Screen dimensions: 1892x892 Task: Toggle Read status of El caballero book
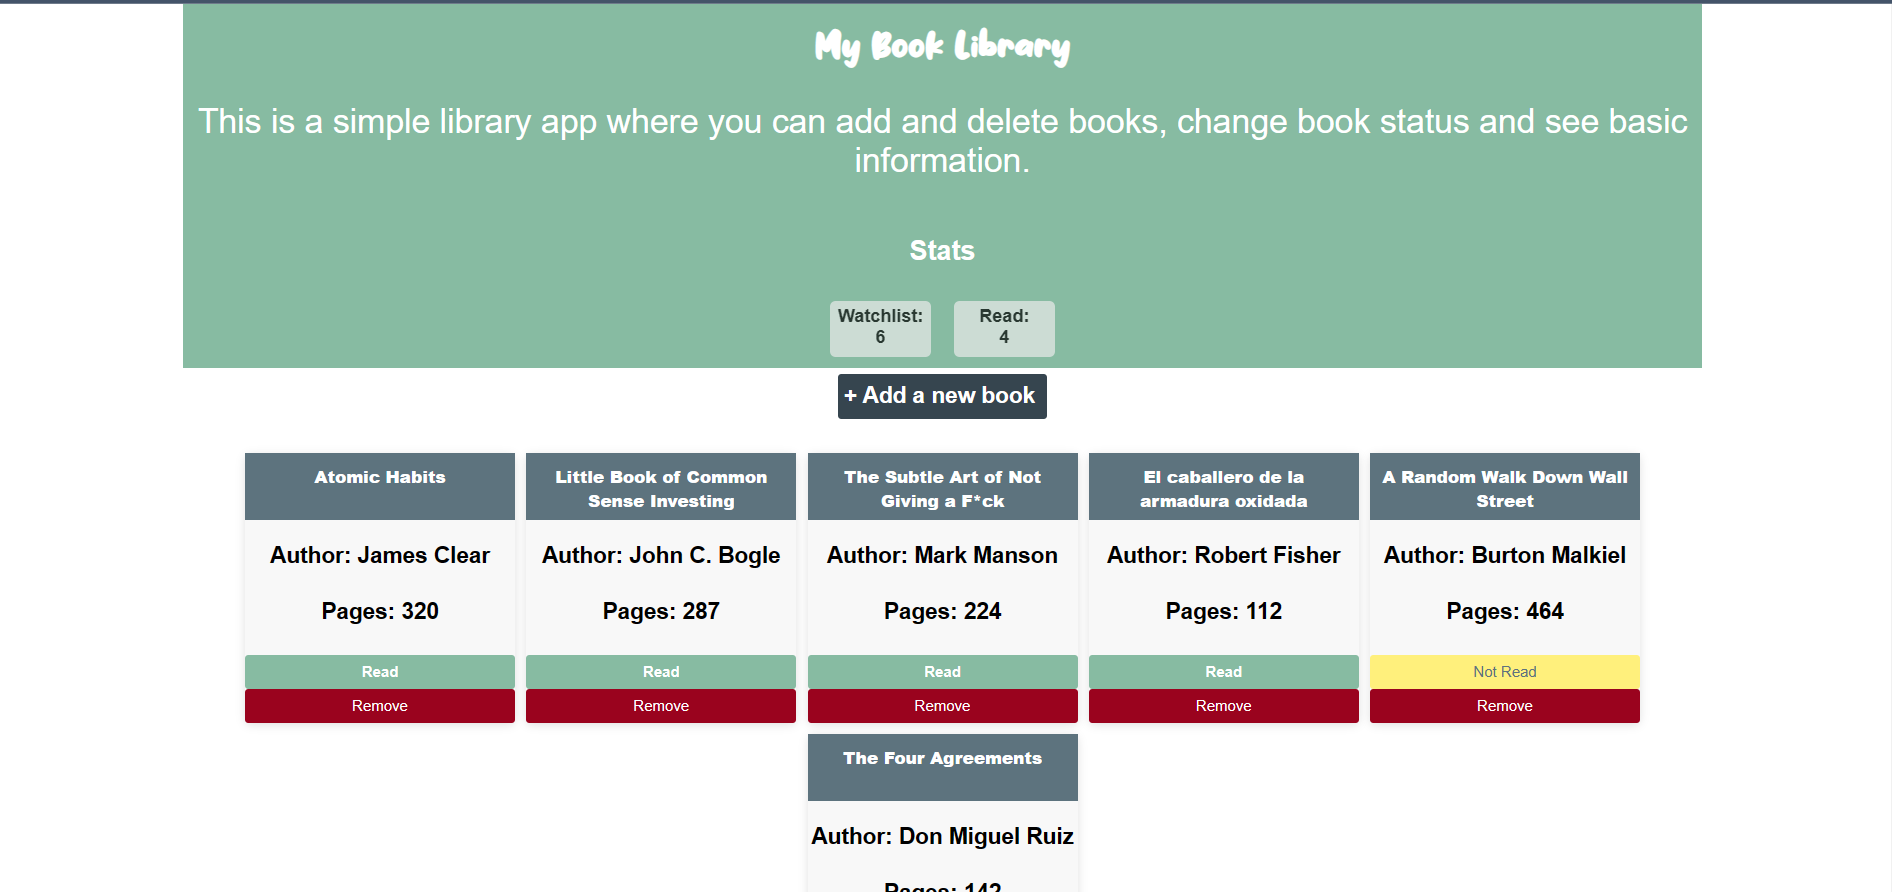tap(1224, 672)
